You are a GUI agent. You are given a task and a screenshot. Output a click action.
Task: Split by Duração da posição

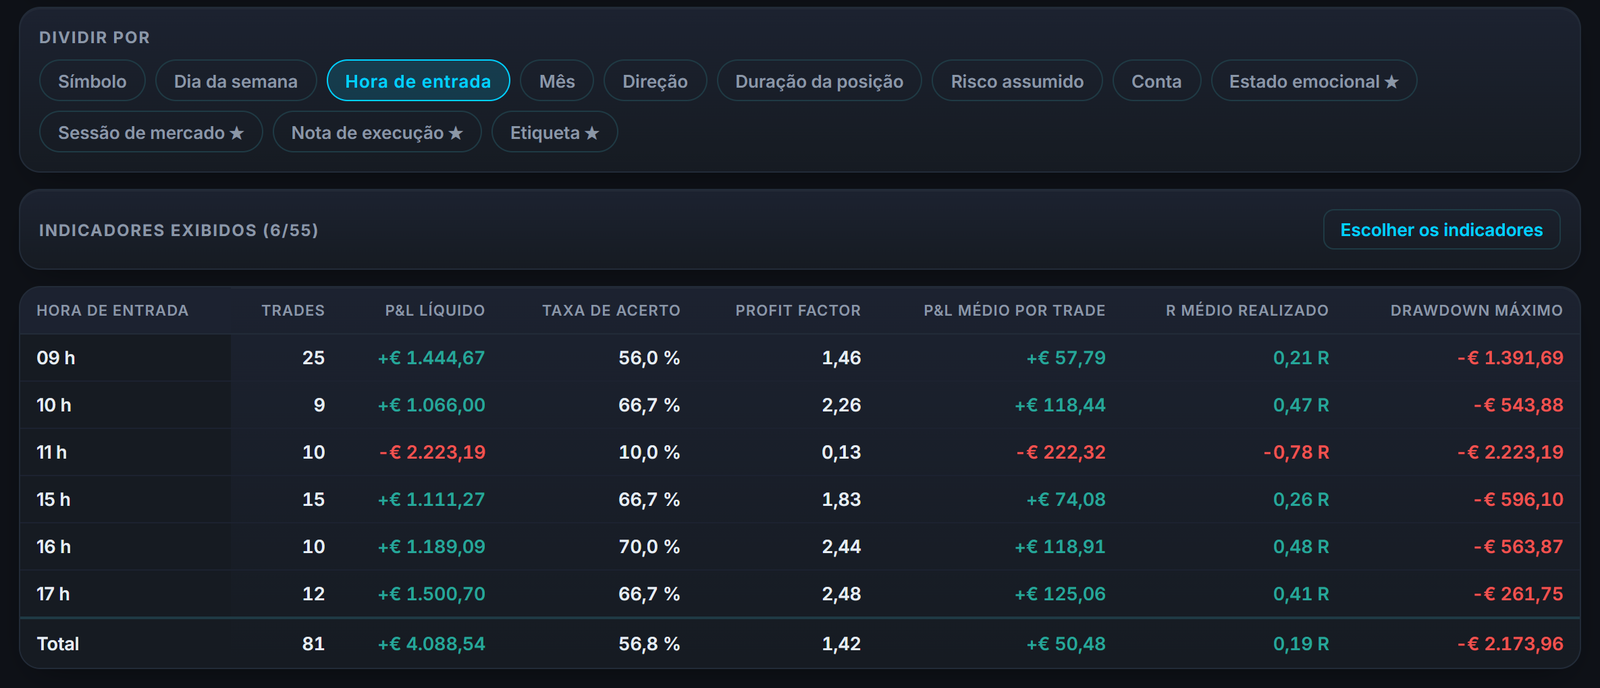[x=819, y=81]
